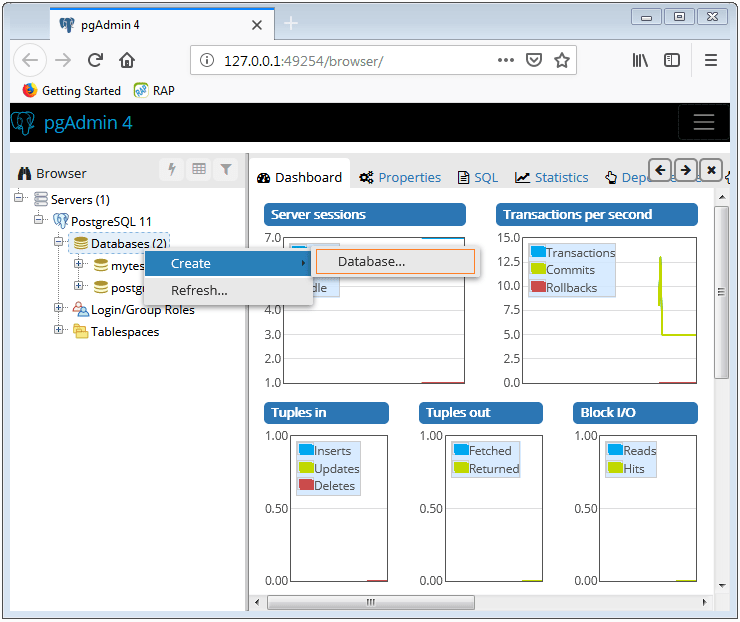The image size is (740, 622).
Task: Select Refresh... in the context menu
Action: coord(228,290)
